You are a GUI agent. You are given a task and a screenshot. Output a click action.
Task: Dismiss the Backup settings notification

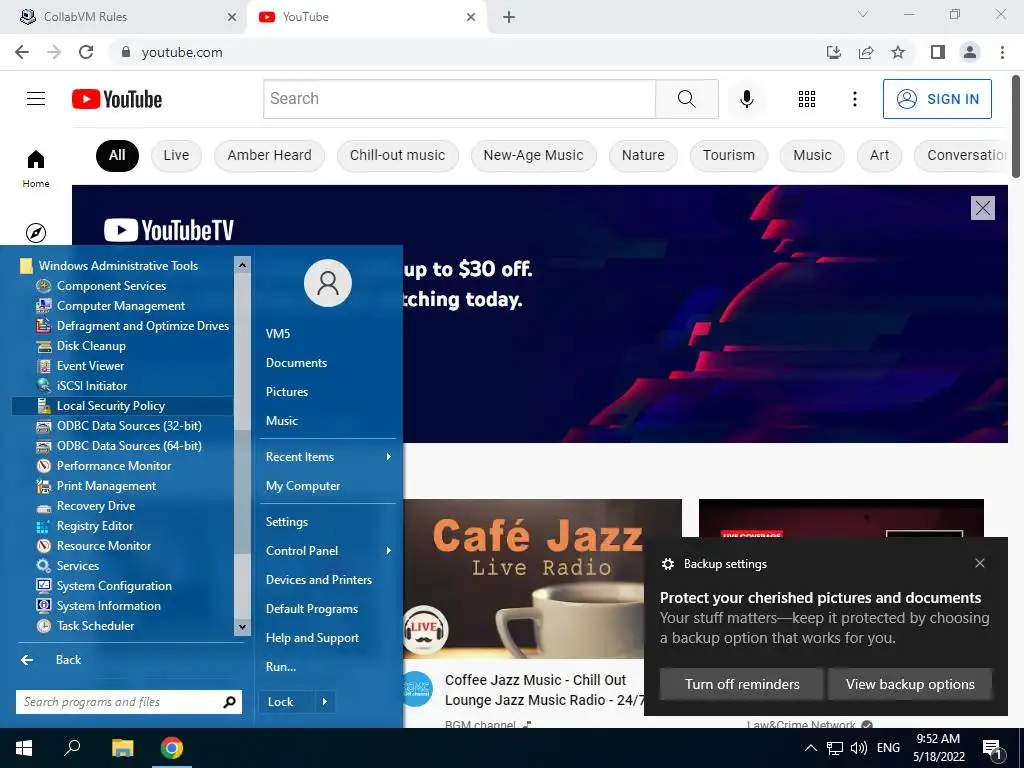980,563
